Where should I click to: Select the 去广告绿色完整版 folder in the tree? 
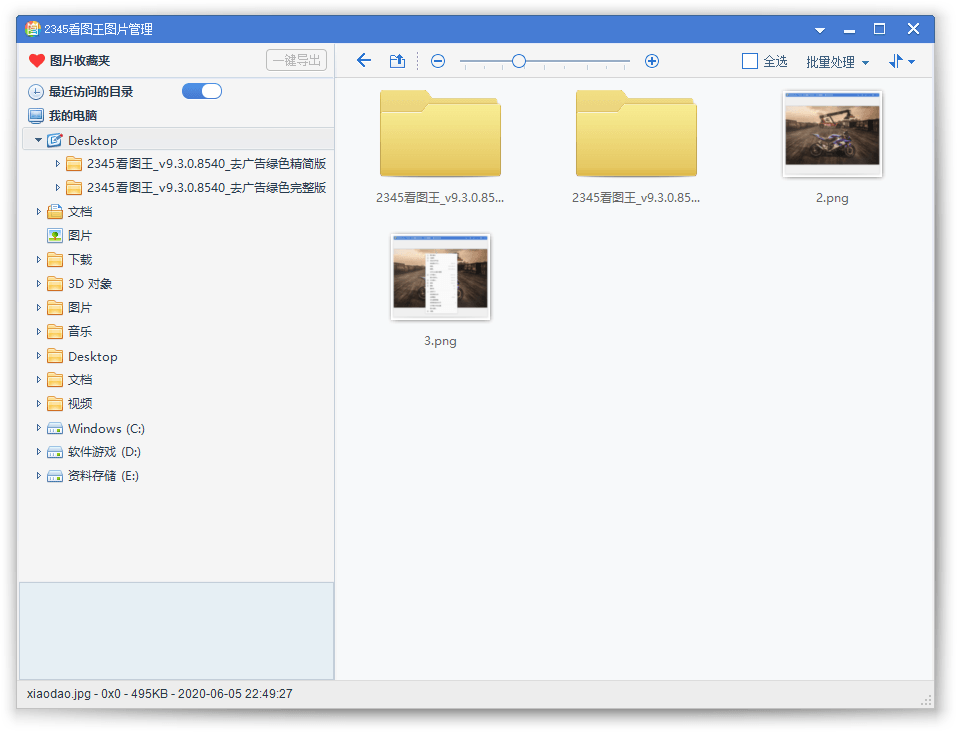206,187
